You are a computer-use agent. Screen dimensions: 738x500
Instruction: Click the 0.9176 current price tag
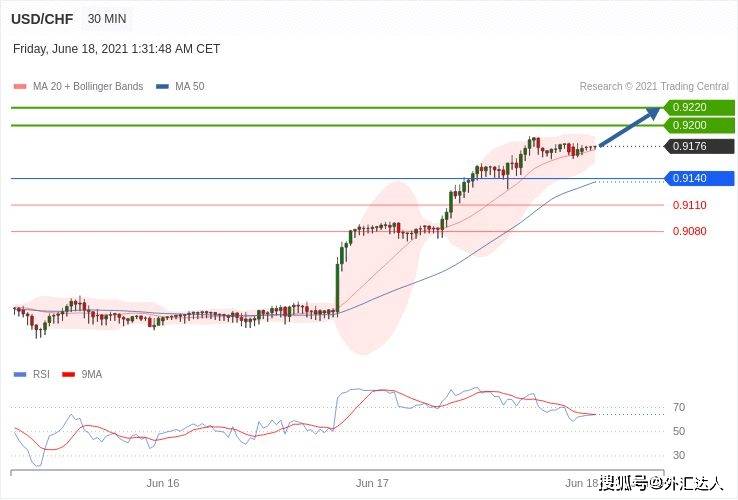point(700,147)
